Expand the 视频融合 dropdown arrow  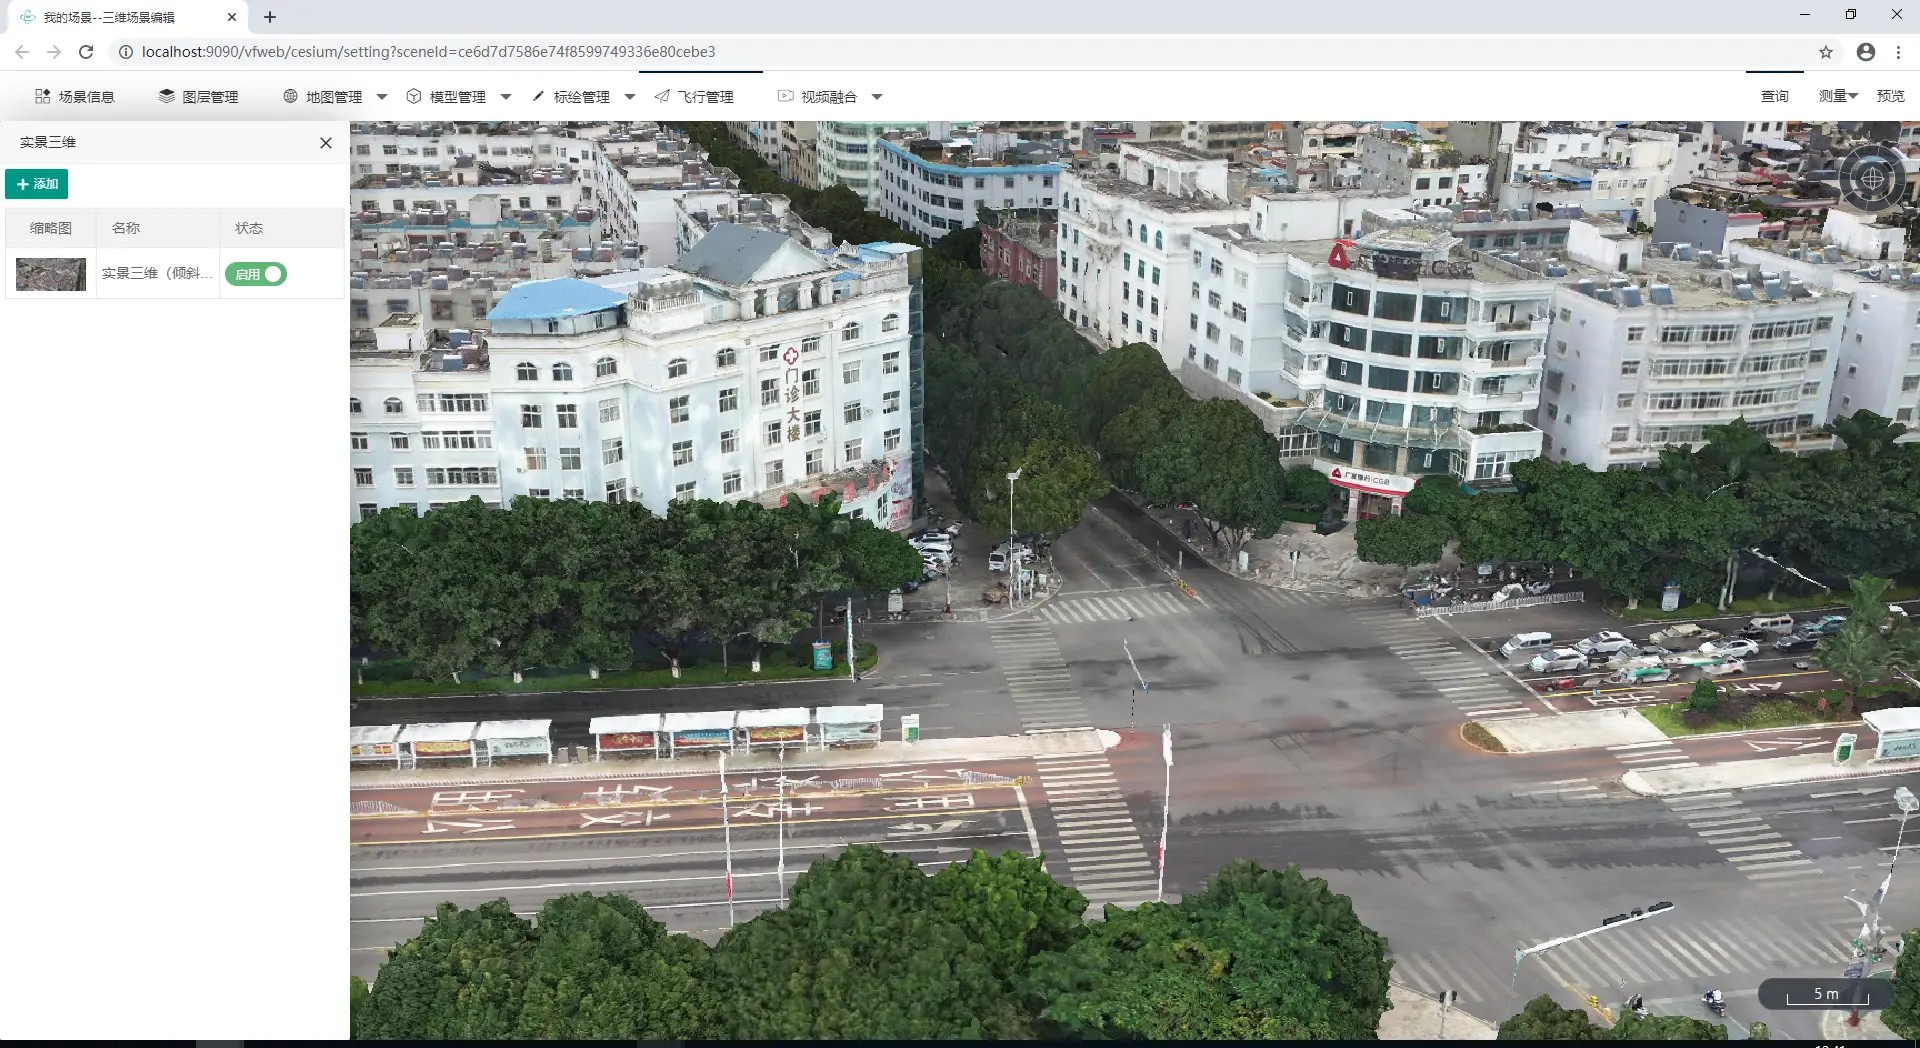[x=877, y=97]
